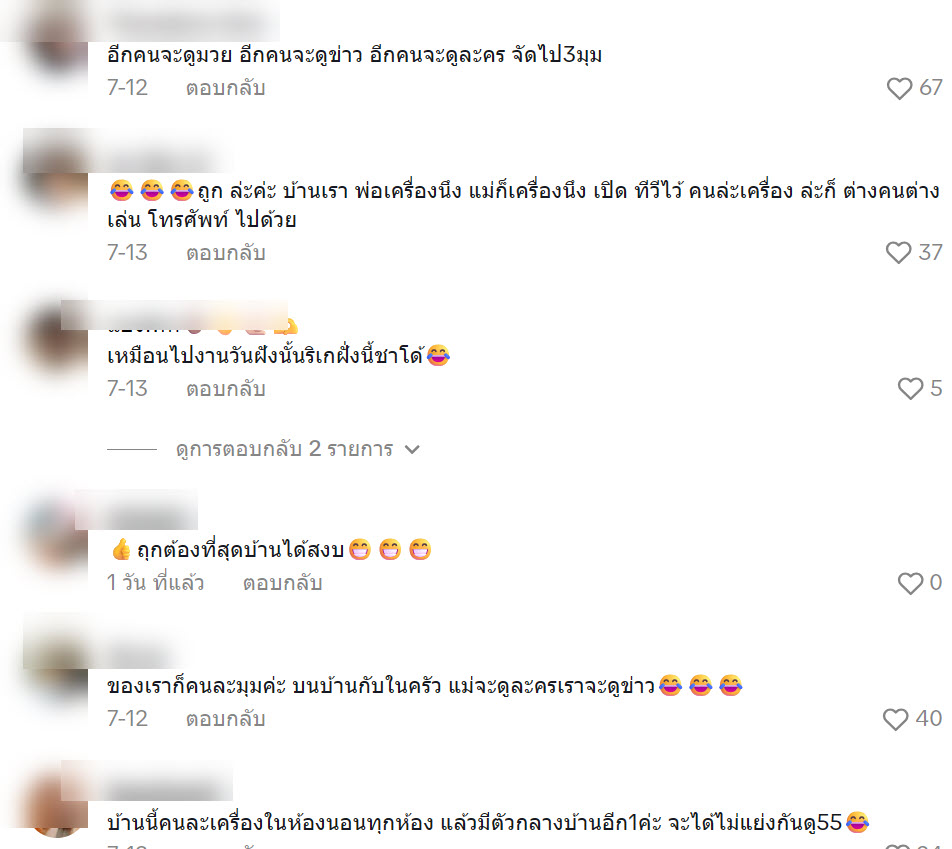Like the comment with 67 likes
The height and width of the screenshot is (849, 952).
click(x=899, y=89)
